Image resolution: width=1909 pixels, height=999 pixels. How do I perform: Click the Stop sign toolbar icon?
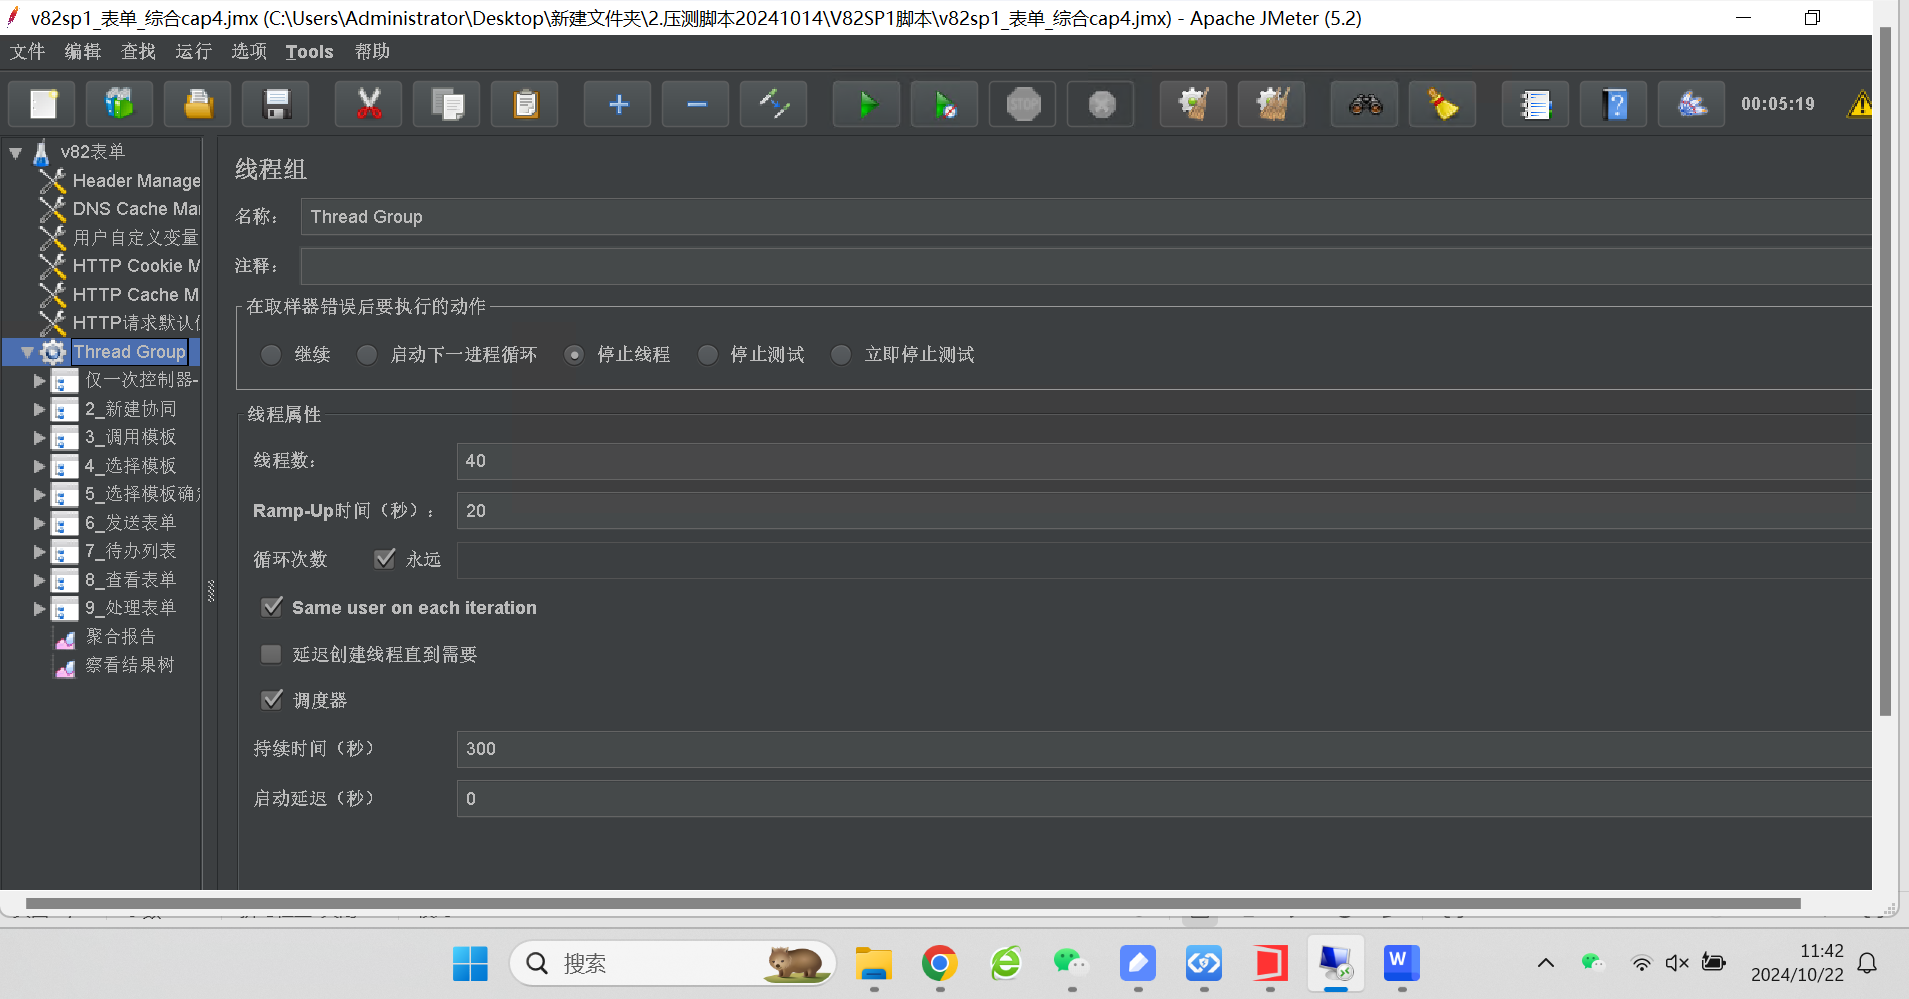point(1023,104)
